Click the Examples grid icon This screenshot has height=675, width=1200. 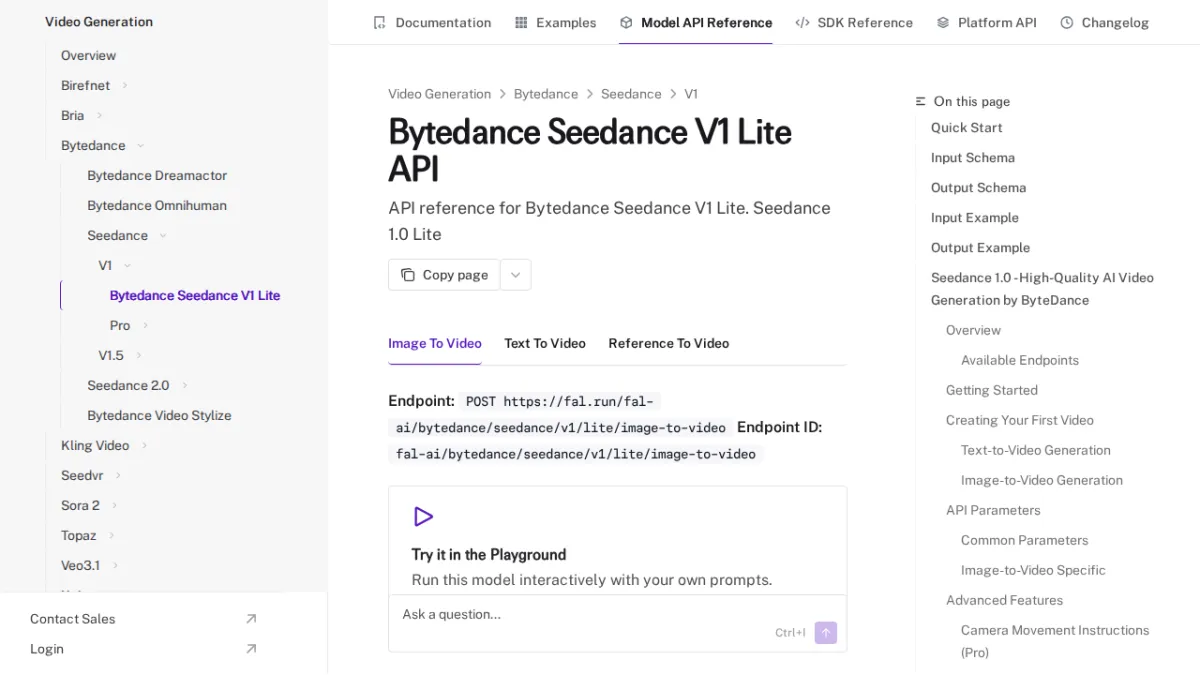pyautogui.click(x=521, y=22)
